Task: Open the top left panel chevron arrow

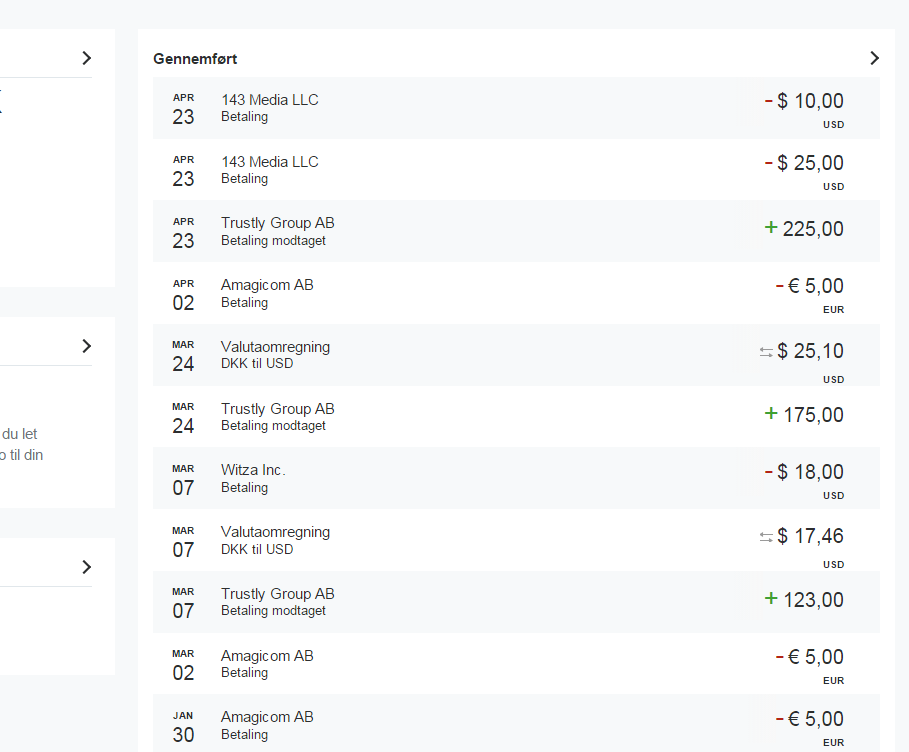Action: [x=87, y=58]
